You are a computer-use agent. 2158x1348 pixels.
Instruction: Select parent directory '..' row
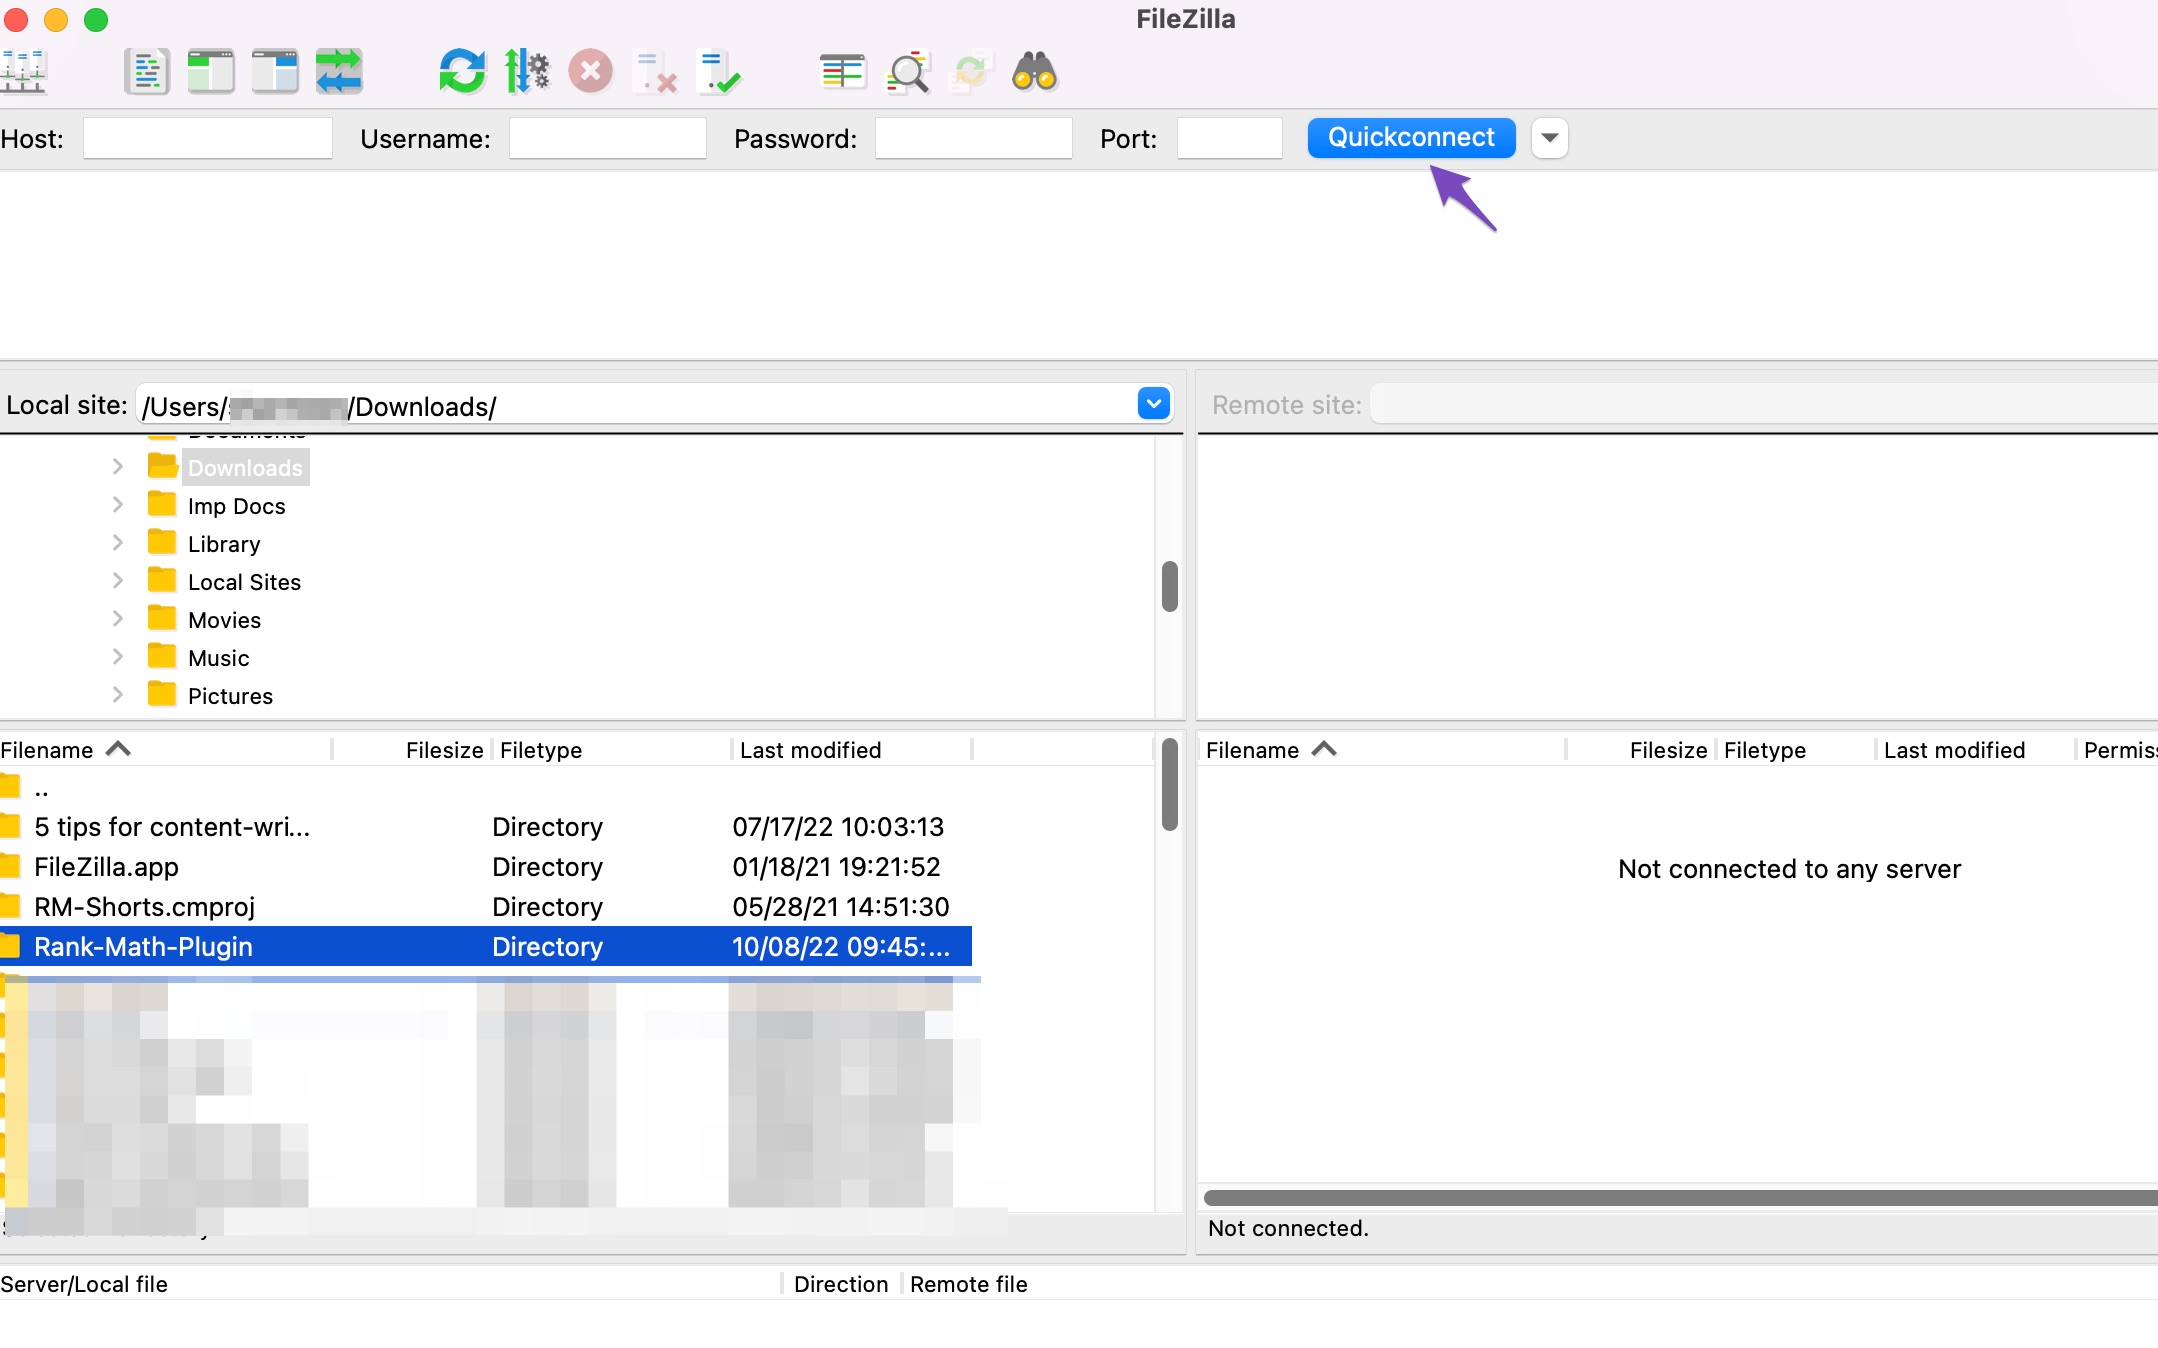coord(486,788)
